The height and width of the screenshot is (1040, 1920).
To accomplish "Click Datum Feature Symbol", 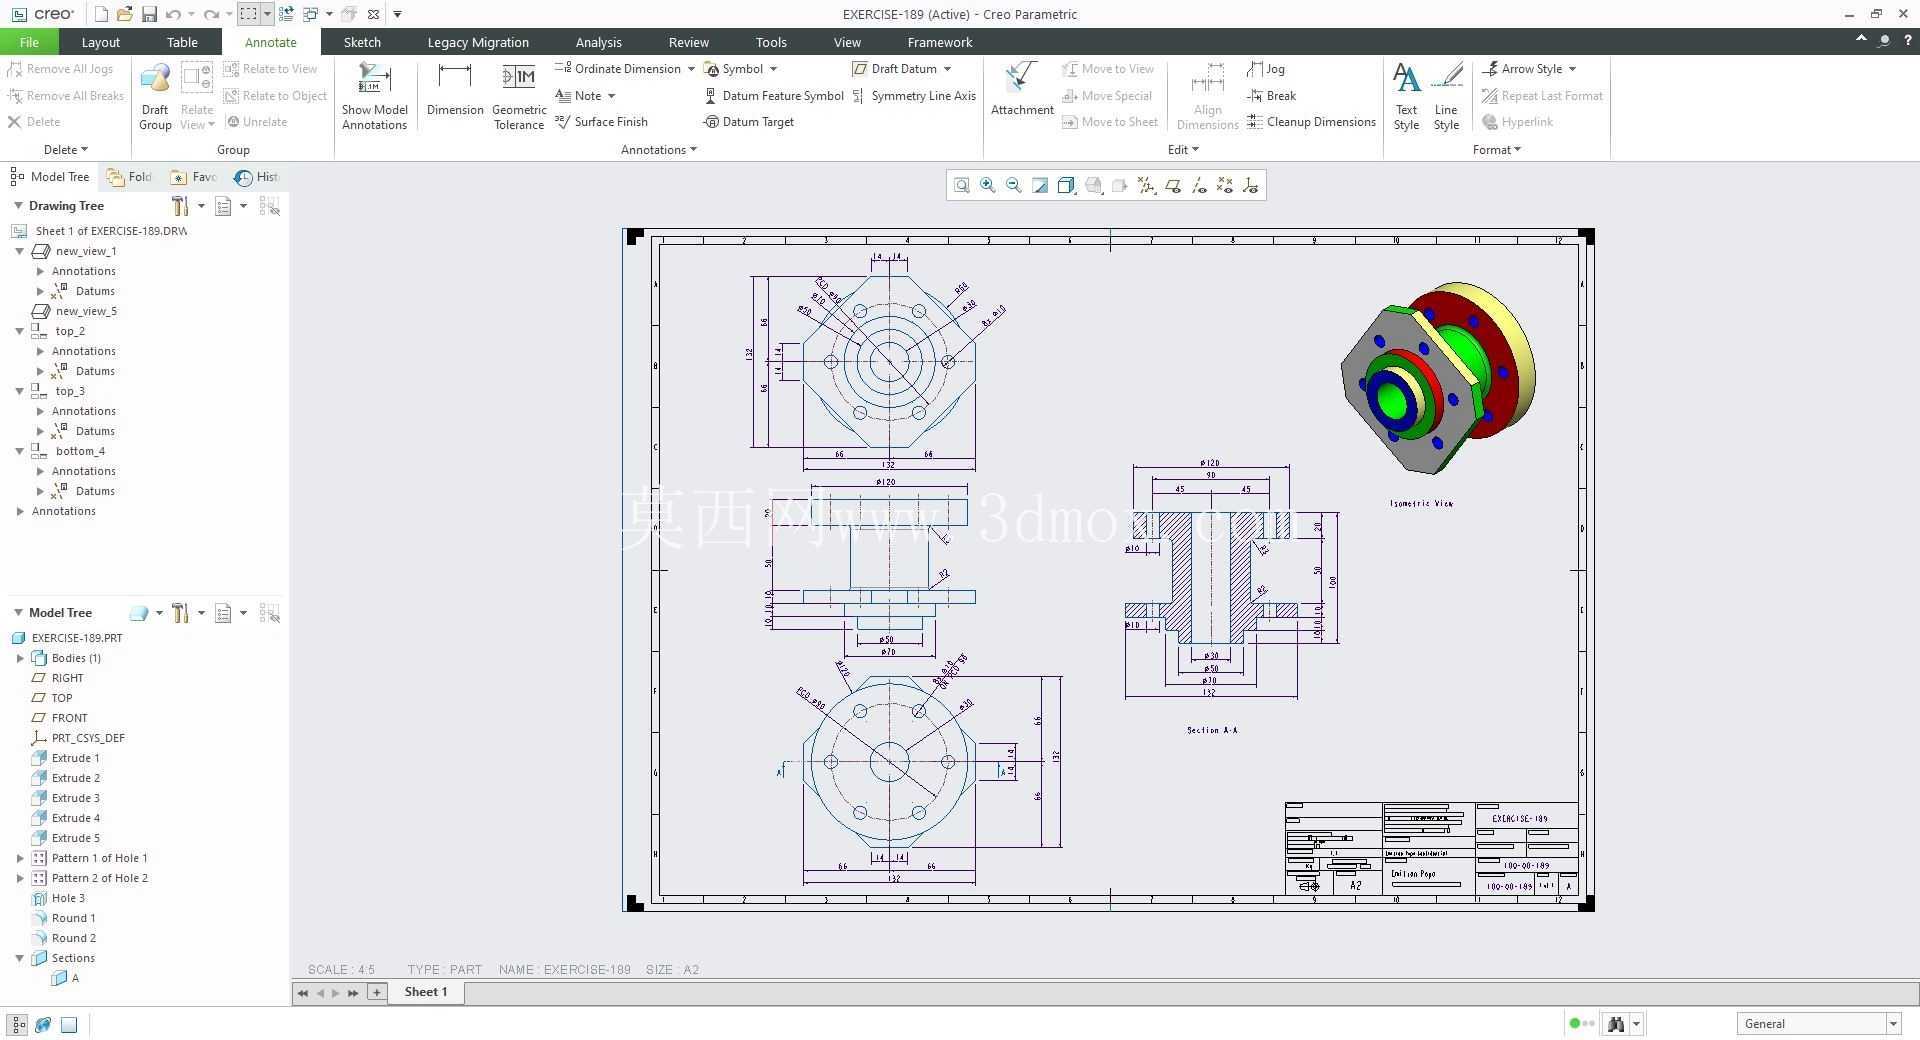I will (774, 96).
